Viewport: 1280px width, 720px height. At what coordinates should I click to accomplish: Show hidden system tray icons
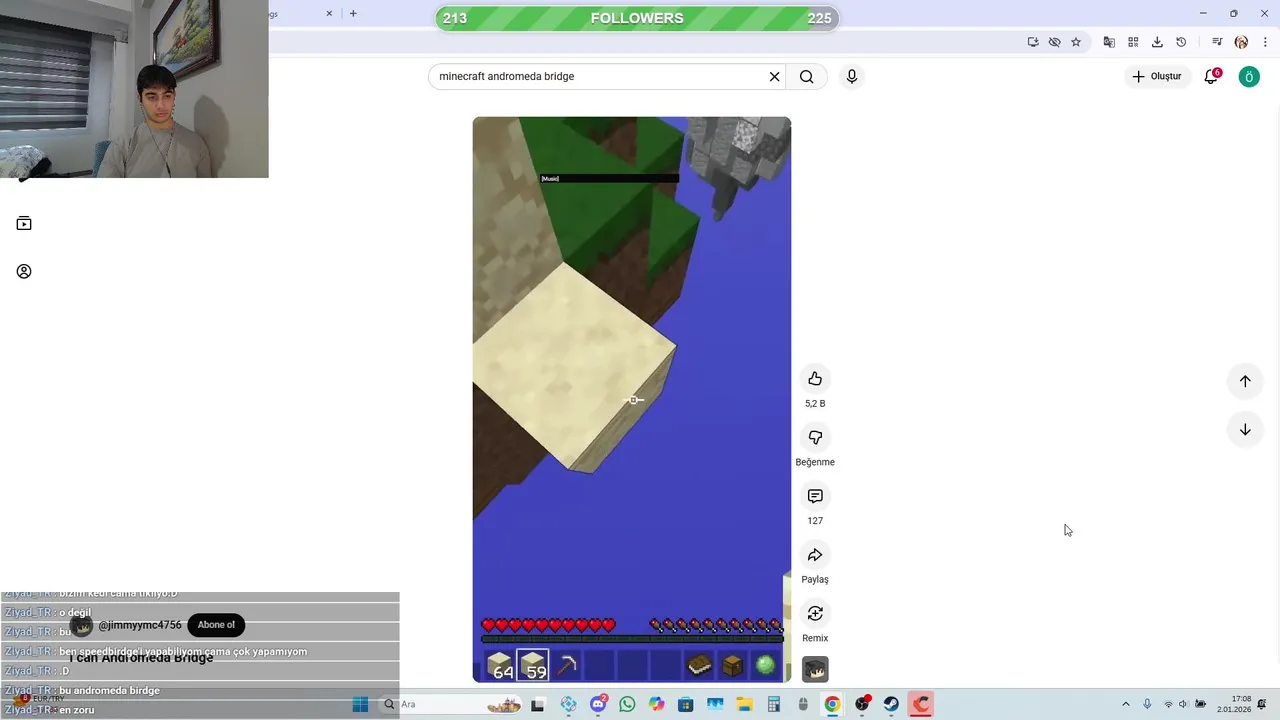point(1126,705)
